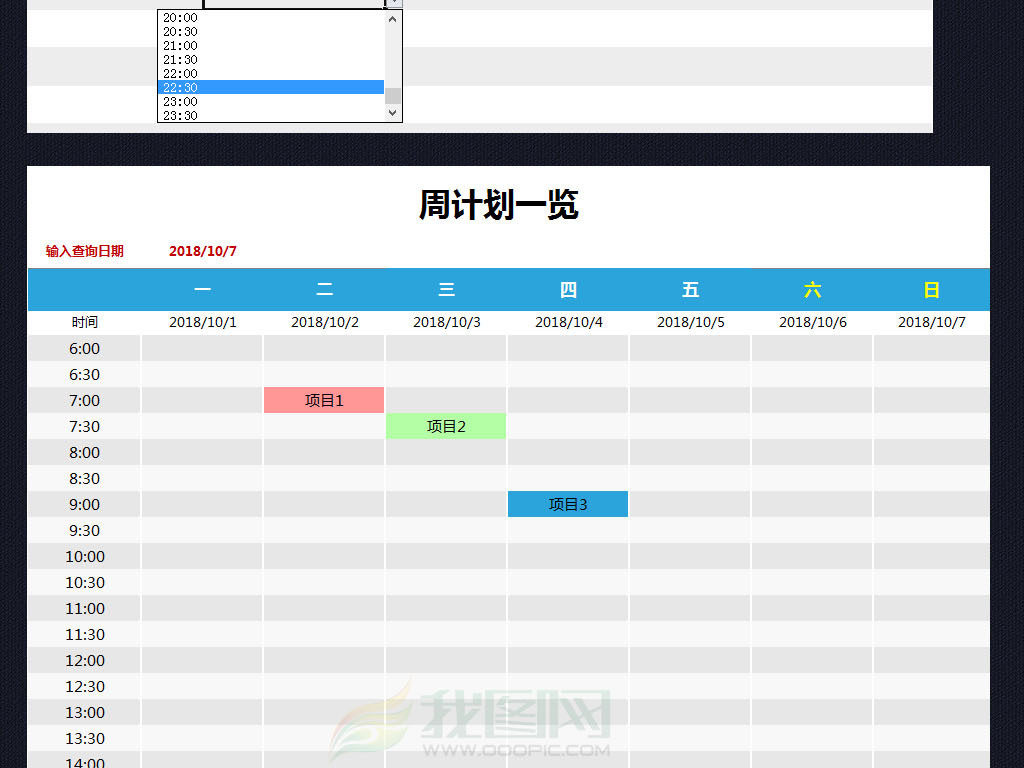Click the 项目1 pink project block
This screenshot has height=768, width=1024.
(x=324, y=400)
